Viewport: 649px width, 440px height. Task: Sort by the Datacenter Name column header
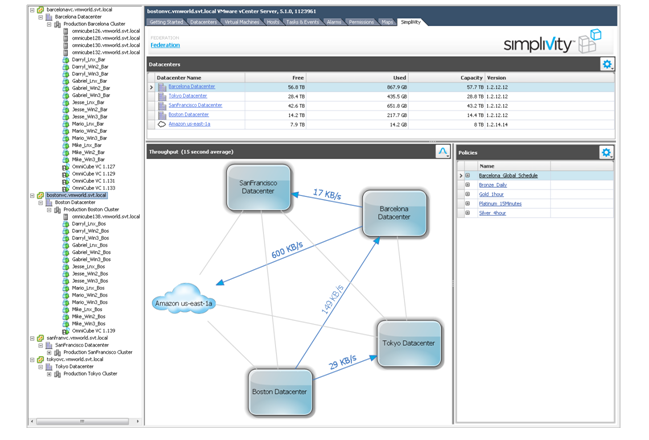pyautogui.click(x=200, y=77)
